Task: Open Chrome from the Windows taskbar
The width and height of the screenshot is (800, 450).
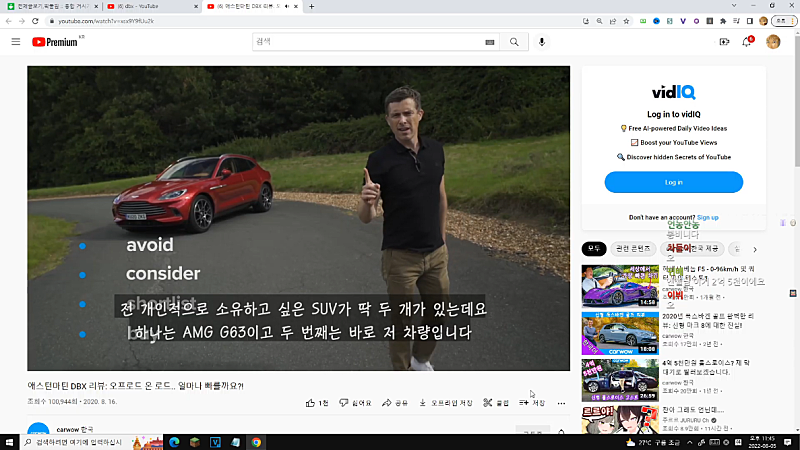Action: pos(257,441)
